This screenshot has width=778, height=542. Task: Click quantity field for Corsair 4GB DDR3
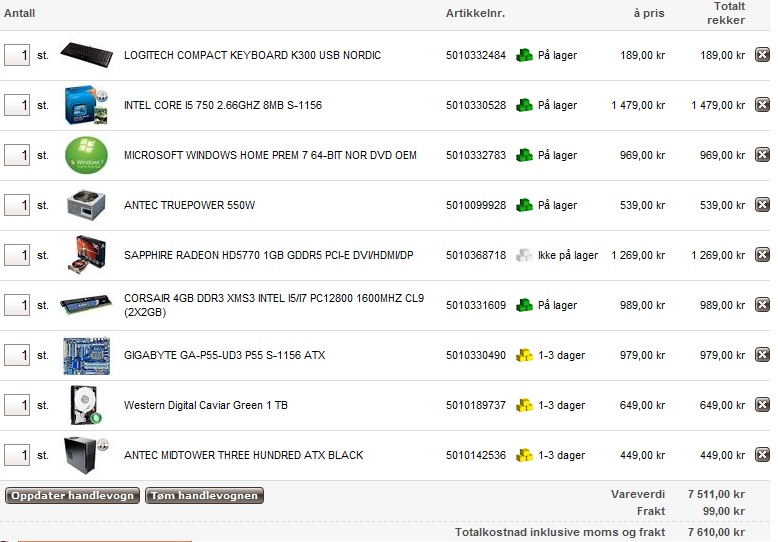[x=17, y=305]
